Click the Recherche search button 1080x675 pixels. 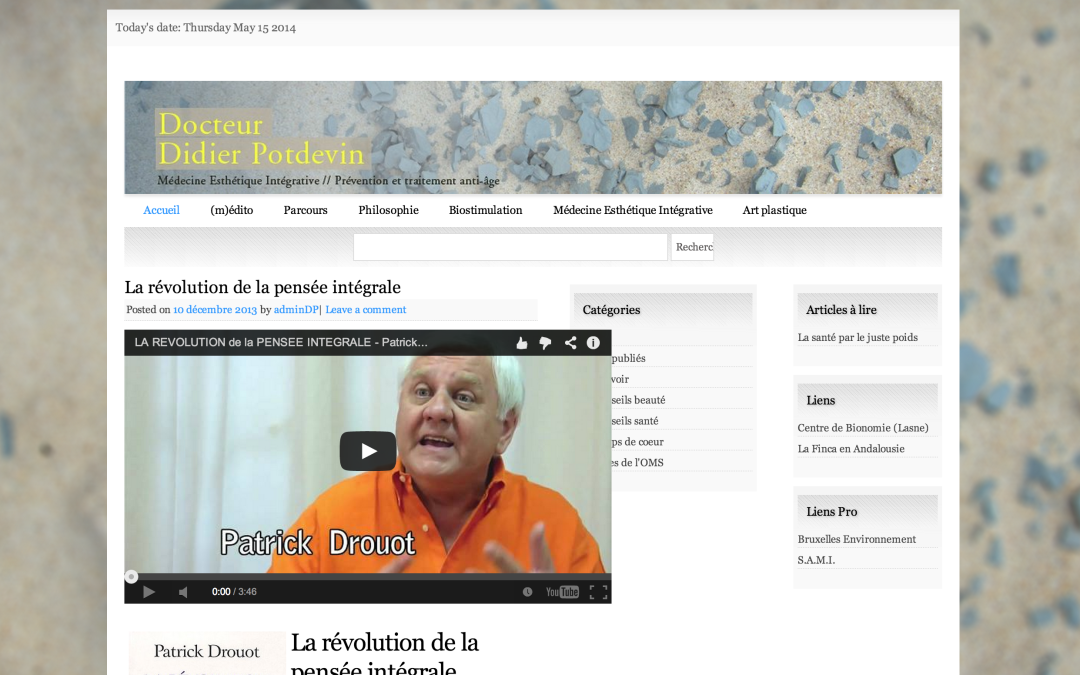click(x=693, y=247)
